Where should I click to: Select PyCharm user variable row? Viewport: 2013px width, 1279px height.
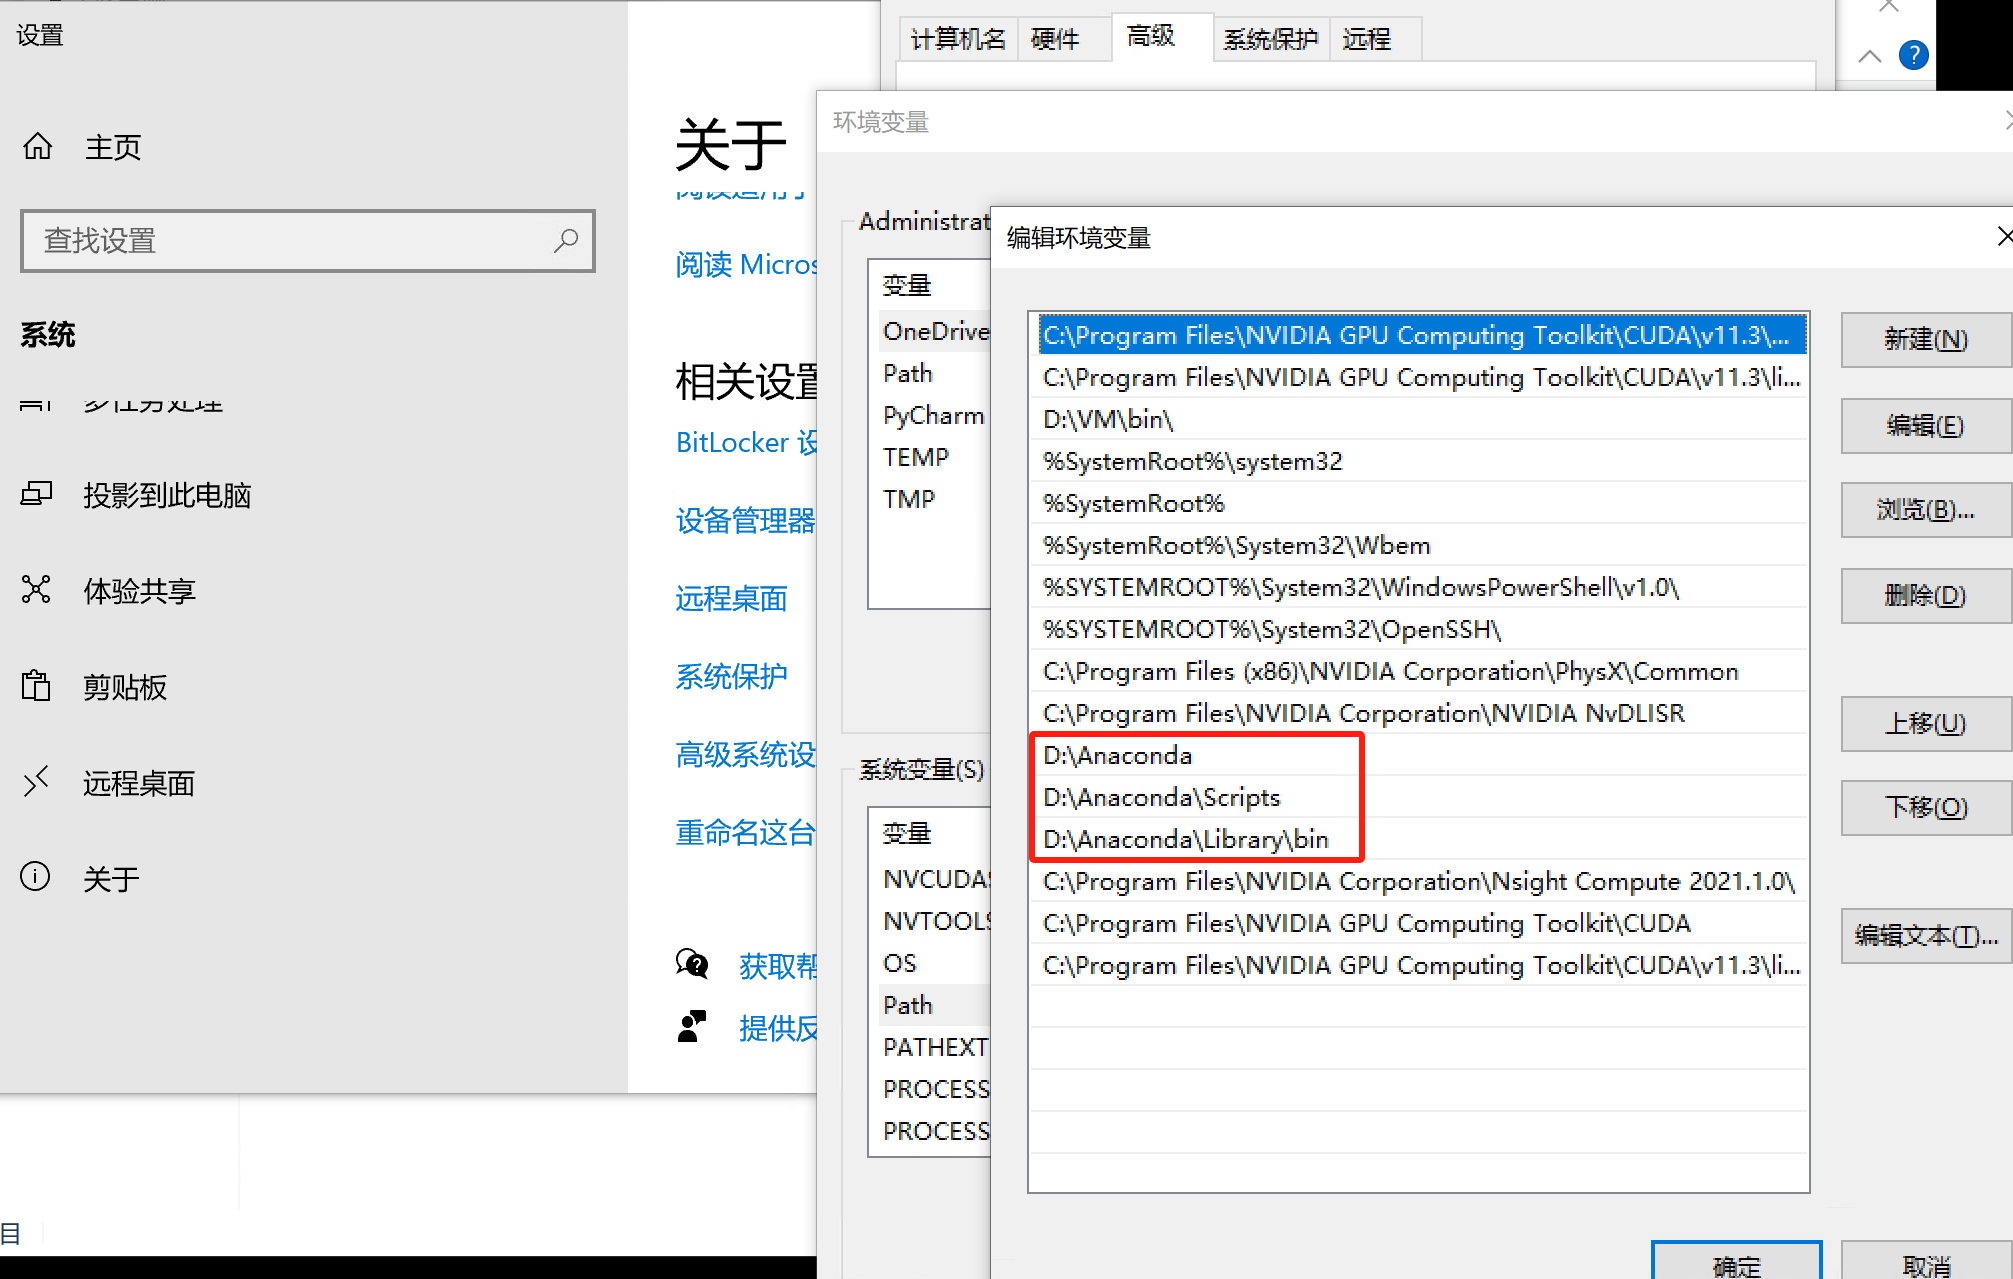[935, 415]
